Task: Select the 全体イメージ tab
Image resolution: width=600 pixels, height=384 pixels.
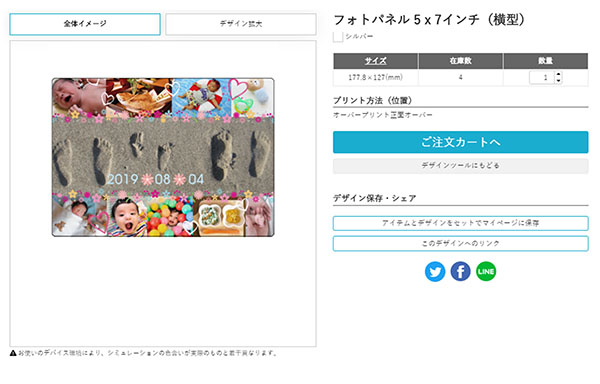Action: pos(85,24)
